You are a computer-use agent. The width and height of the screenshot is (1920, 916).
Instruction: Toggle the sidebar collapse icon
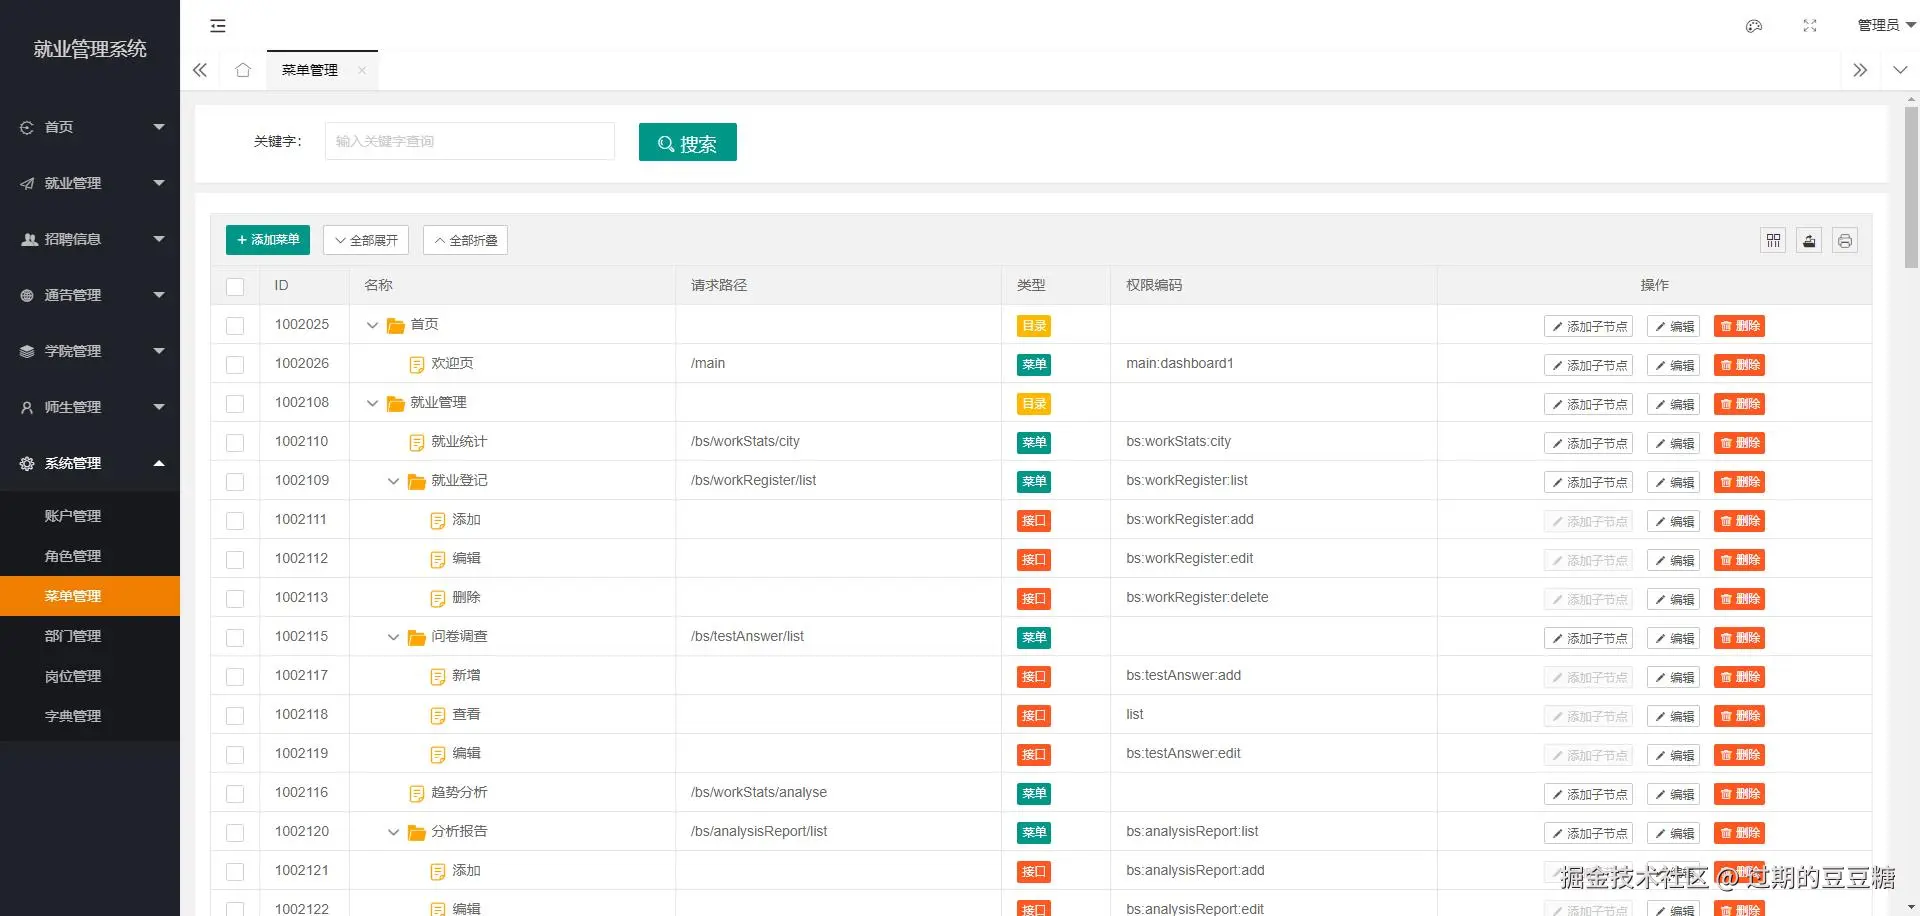(218, 26)
